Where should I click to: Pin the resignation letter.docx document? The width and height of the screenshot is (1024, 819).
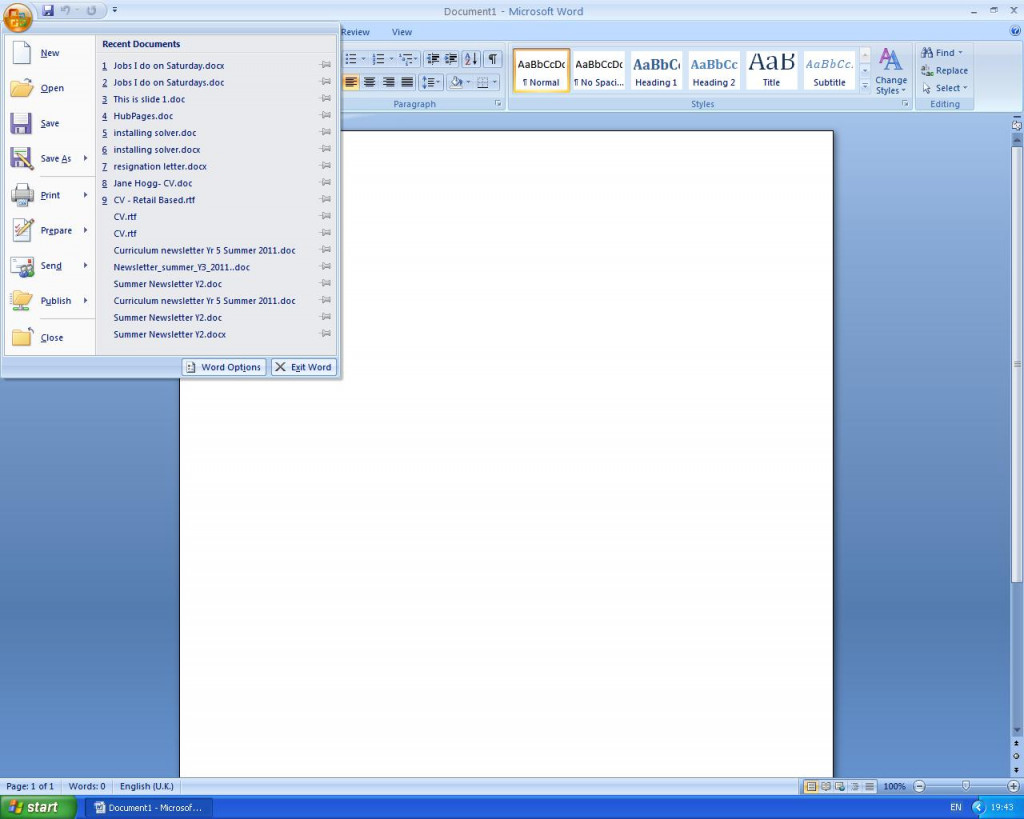(x=325, y=166)
